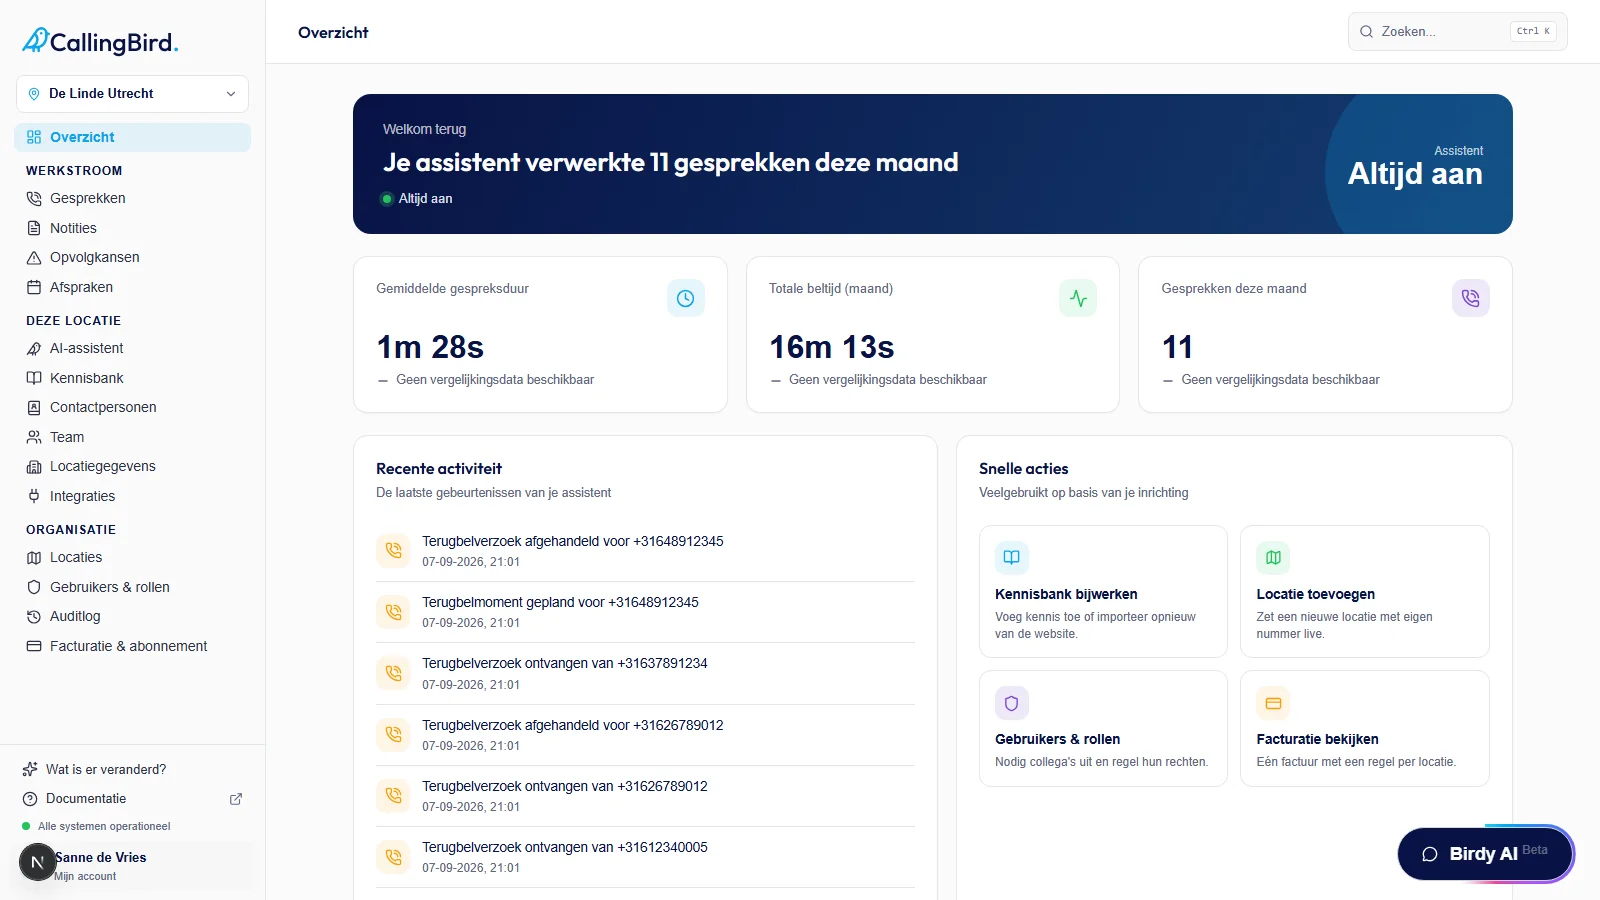
Task: Open the AI-assistent page
Action: (x=87, y=348)
